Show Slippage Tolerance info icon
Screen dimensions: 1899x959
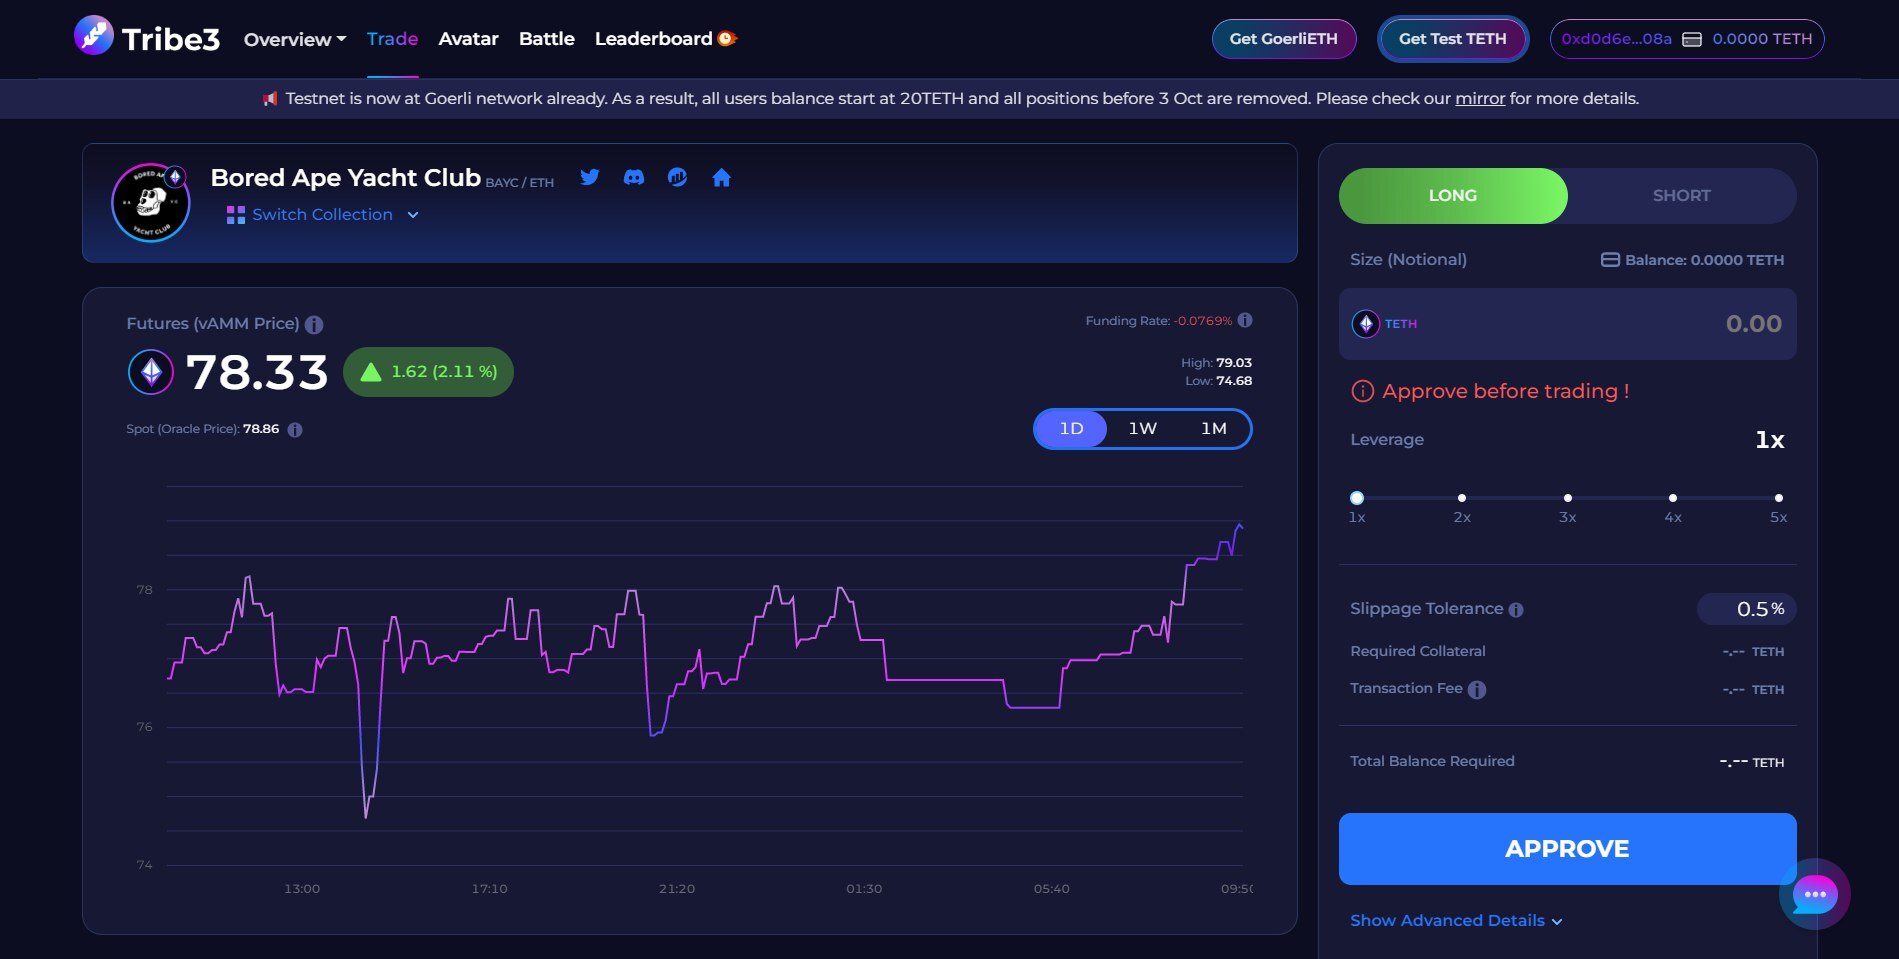1516,610
